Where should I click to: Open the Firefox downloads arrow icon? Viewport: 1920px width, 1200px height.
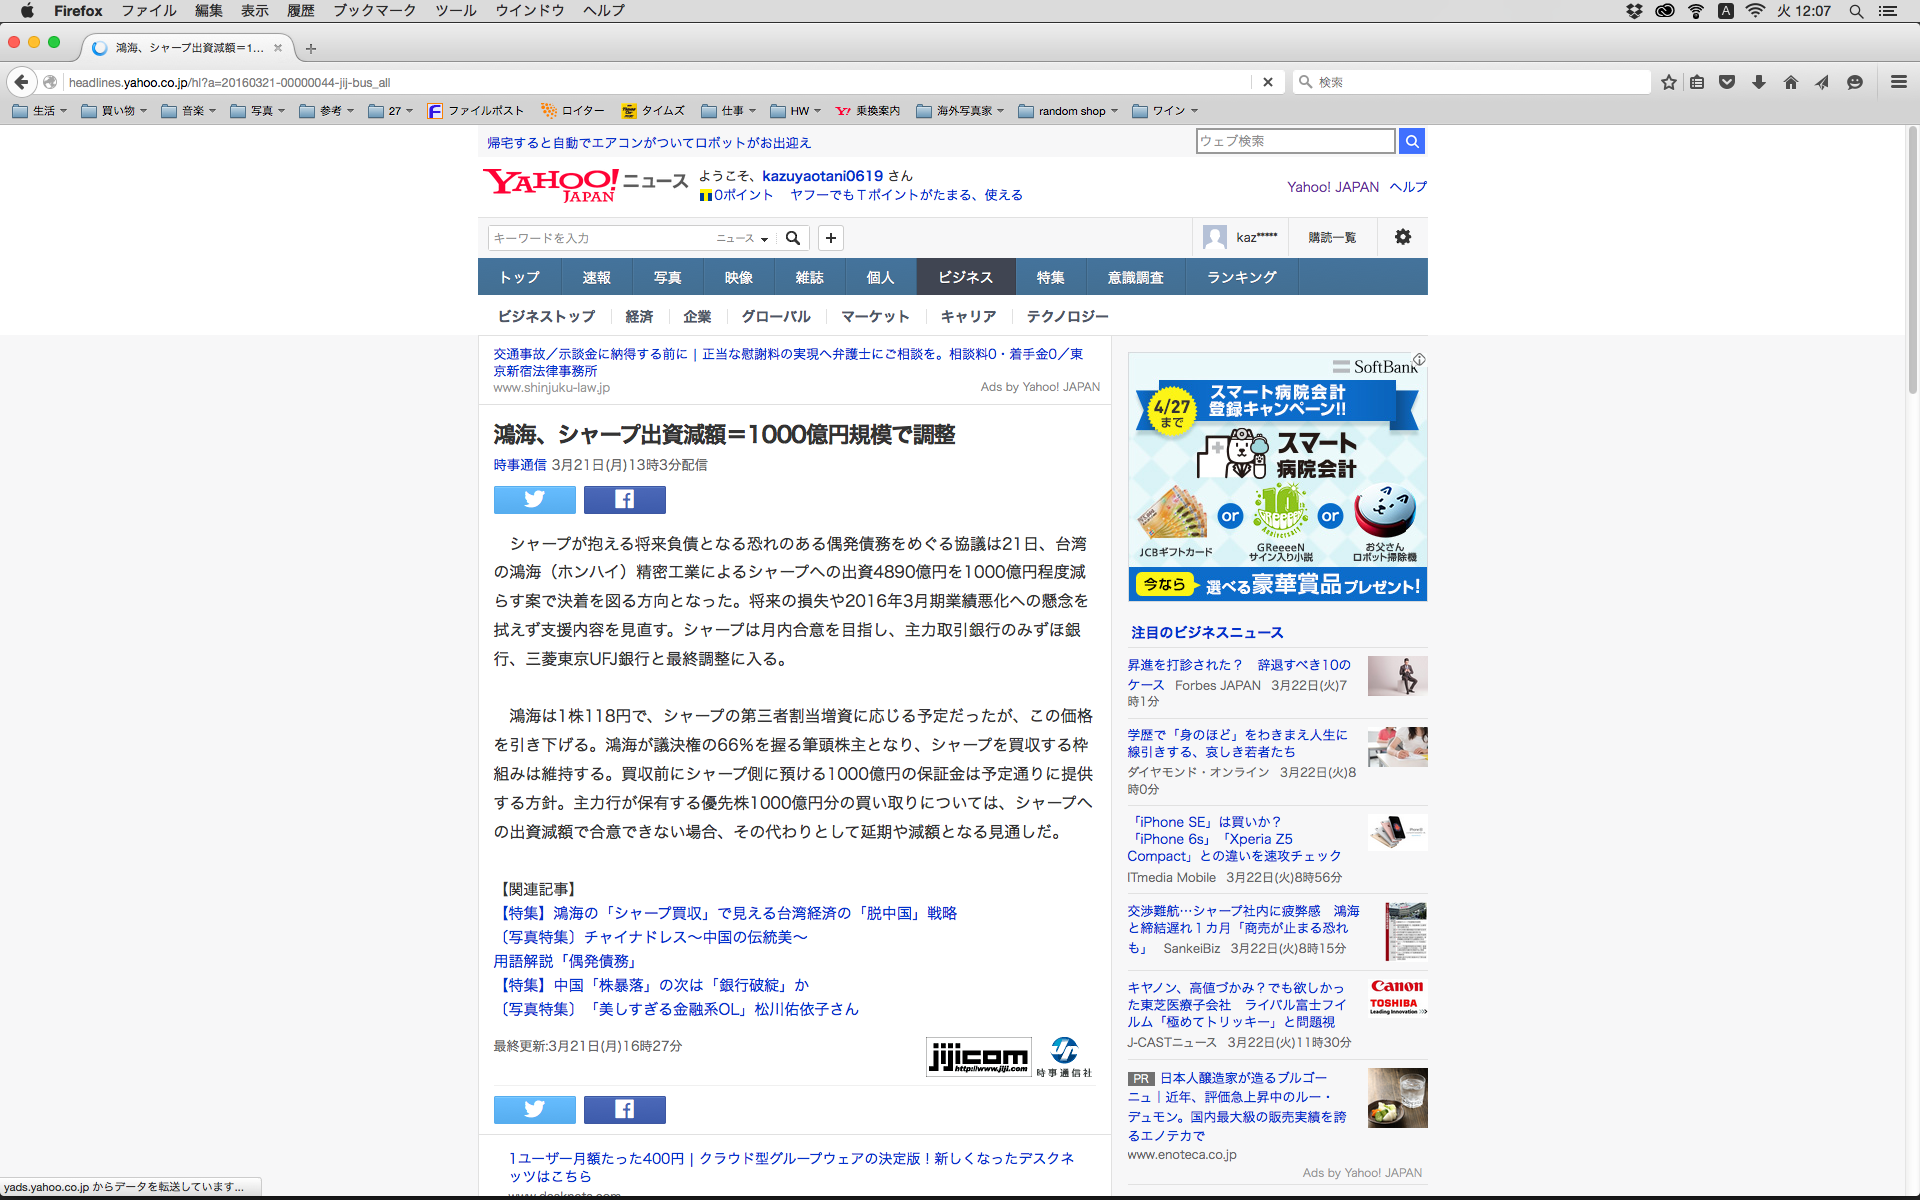pyautogui.click(x=1758, y=82)
